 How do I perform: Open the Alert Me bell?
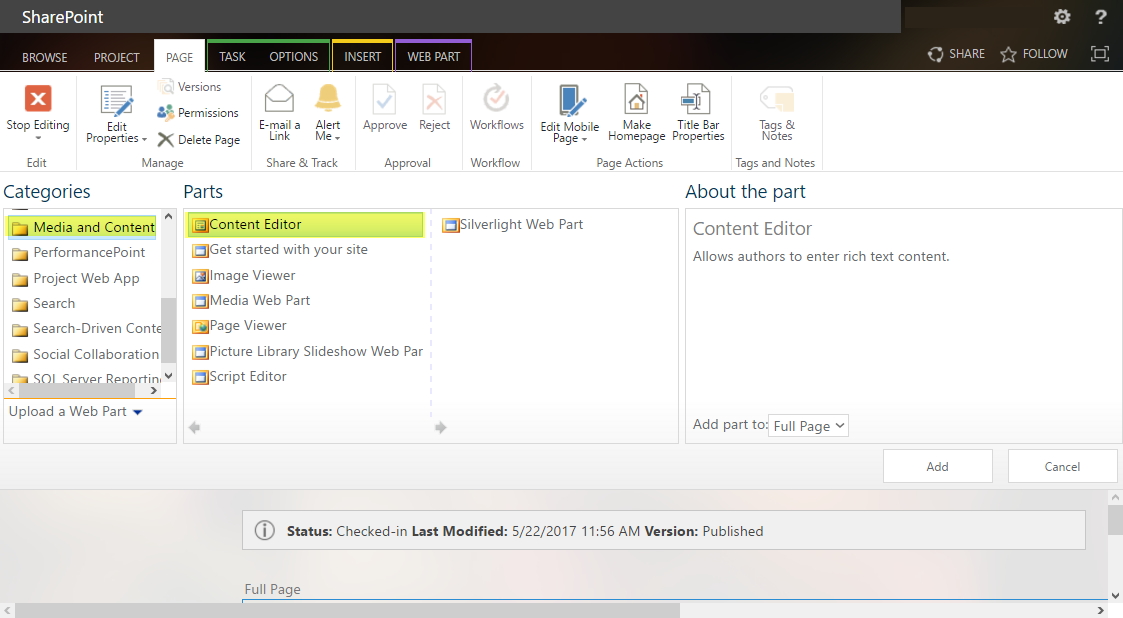328,98
